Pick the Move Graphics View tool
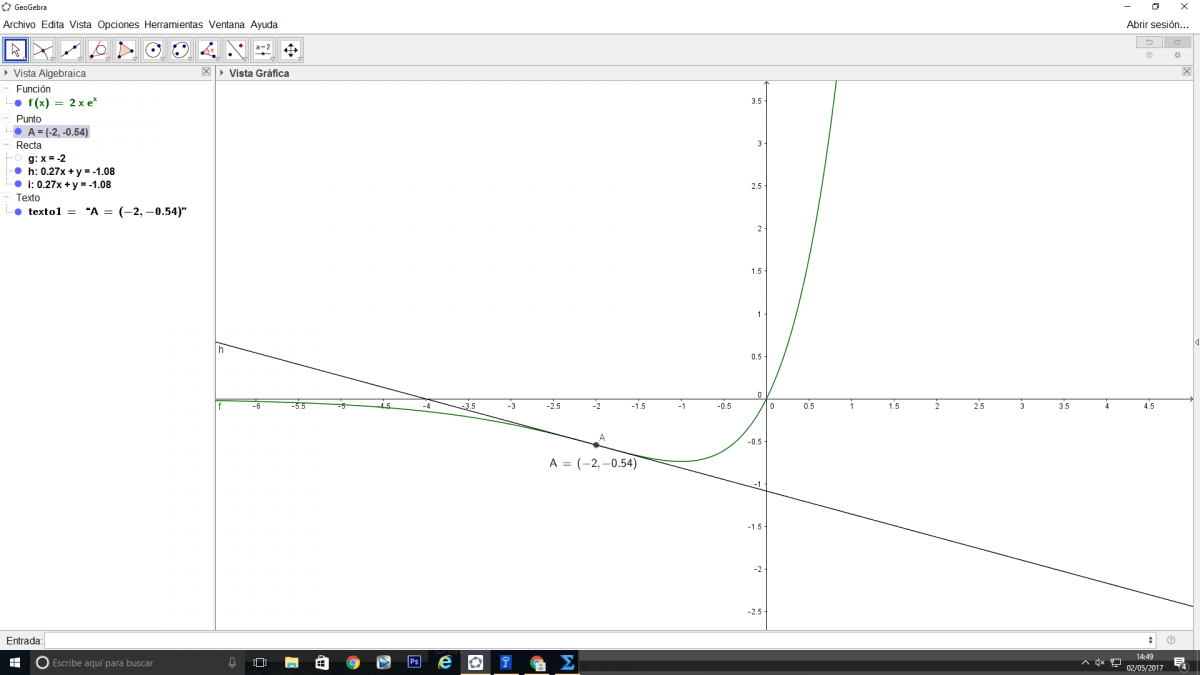This screenshot has width=1200, height=675. (290, 49)
